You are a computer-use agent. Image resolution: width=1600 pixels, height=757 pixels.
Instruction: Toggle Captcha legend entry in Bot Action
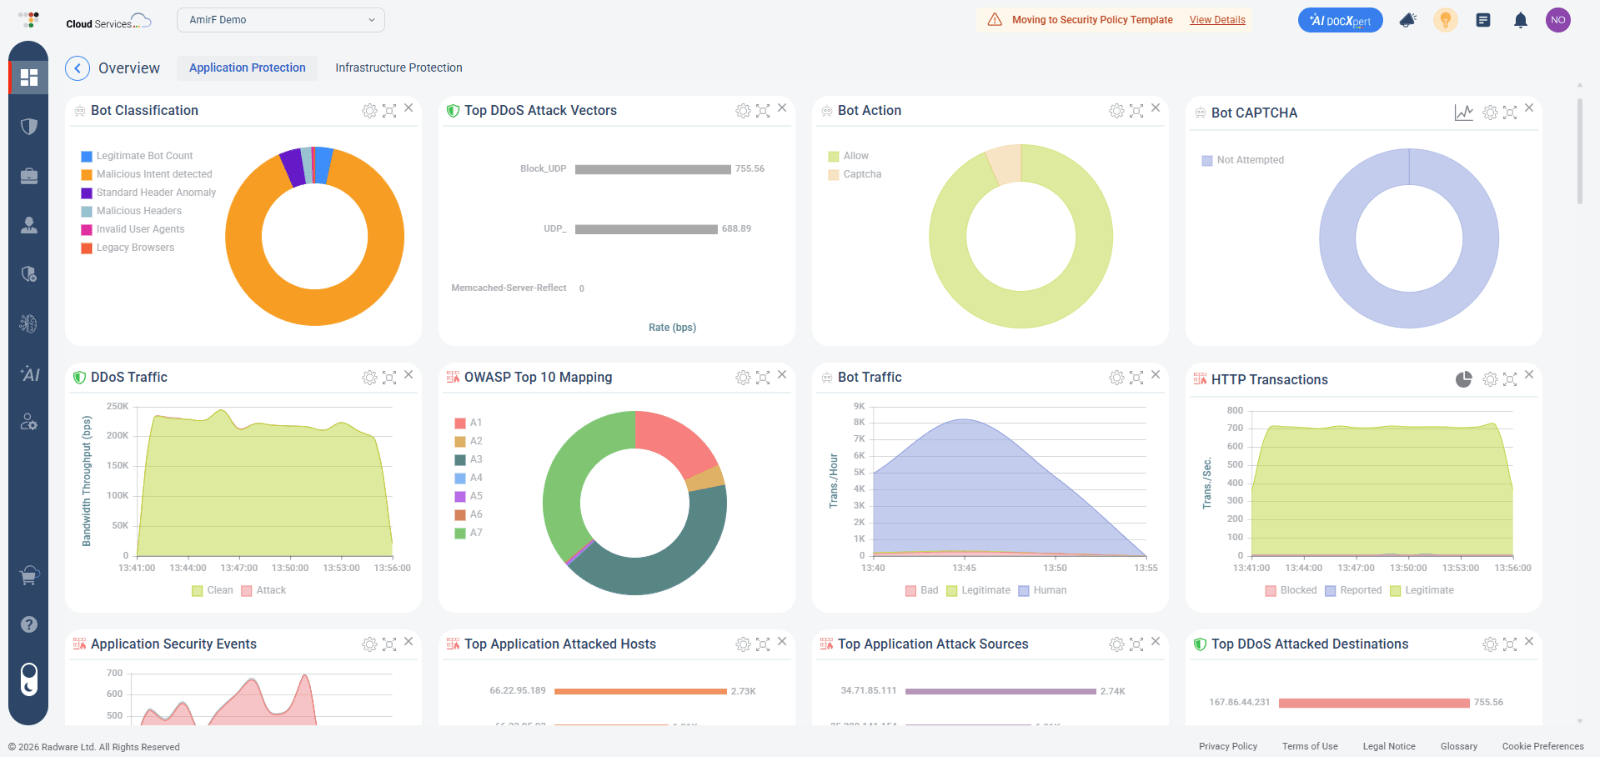pos(855,174)
